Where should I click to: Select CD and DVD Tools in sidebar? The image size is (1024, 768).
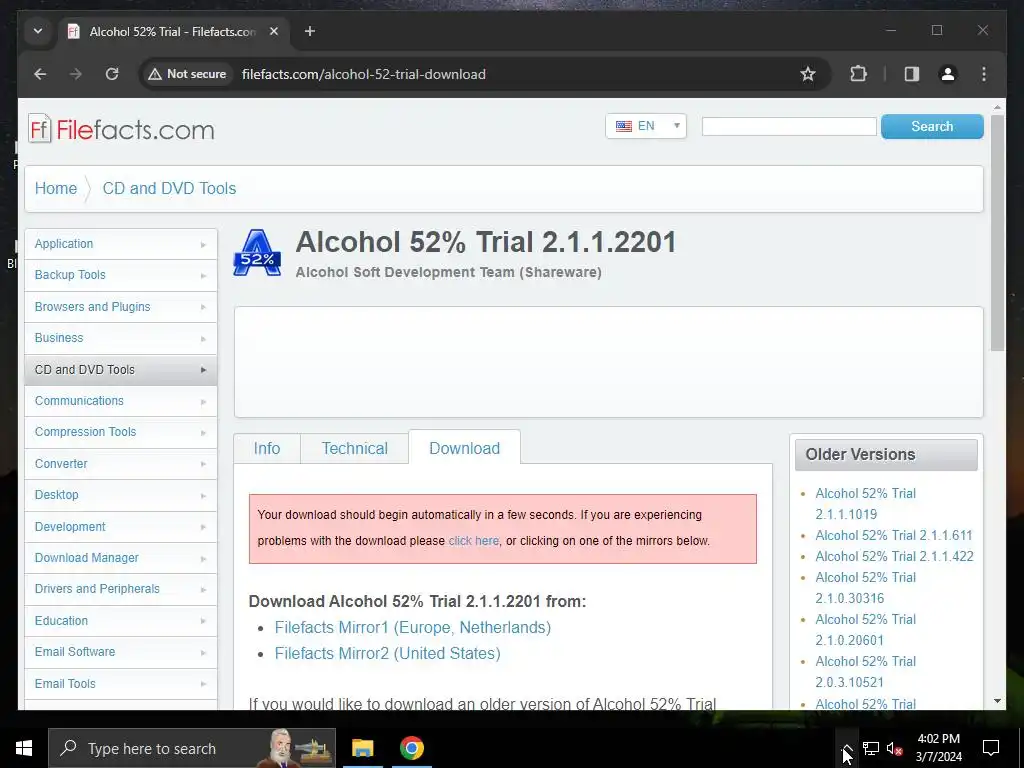(x=121, y=370)
